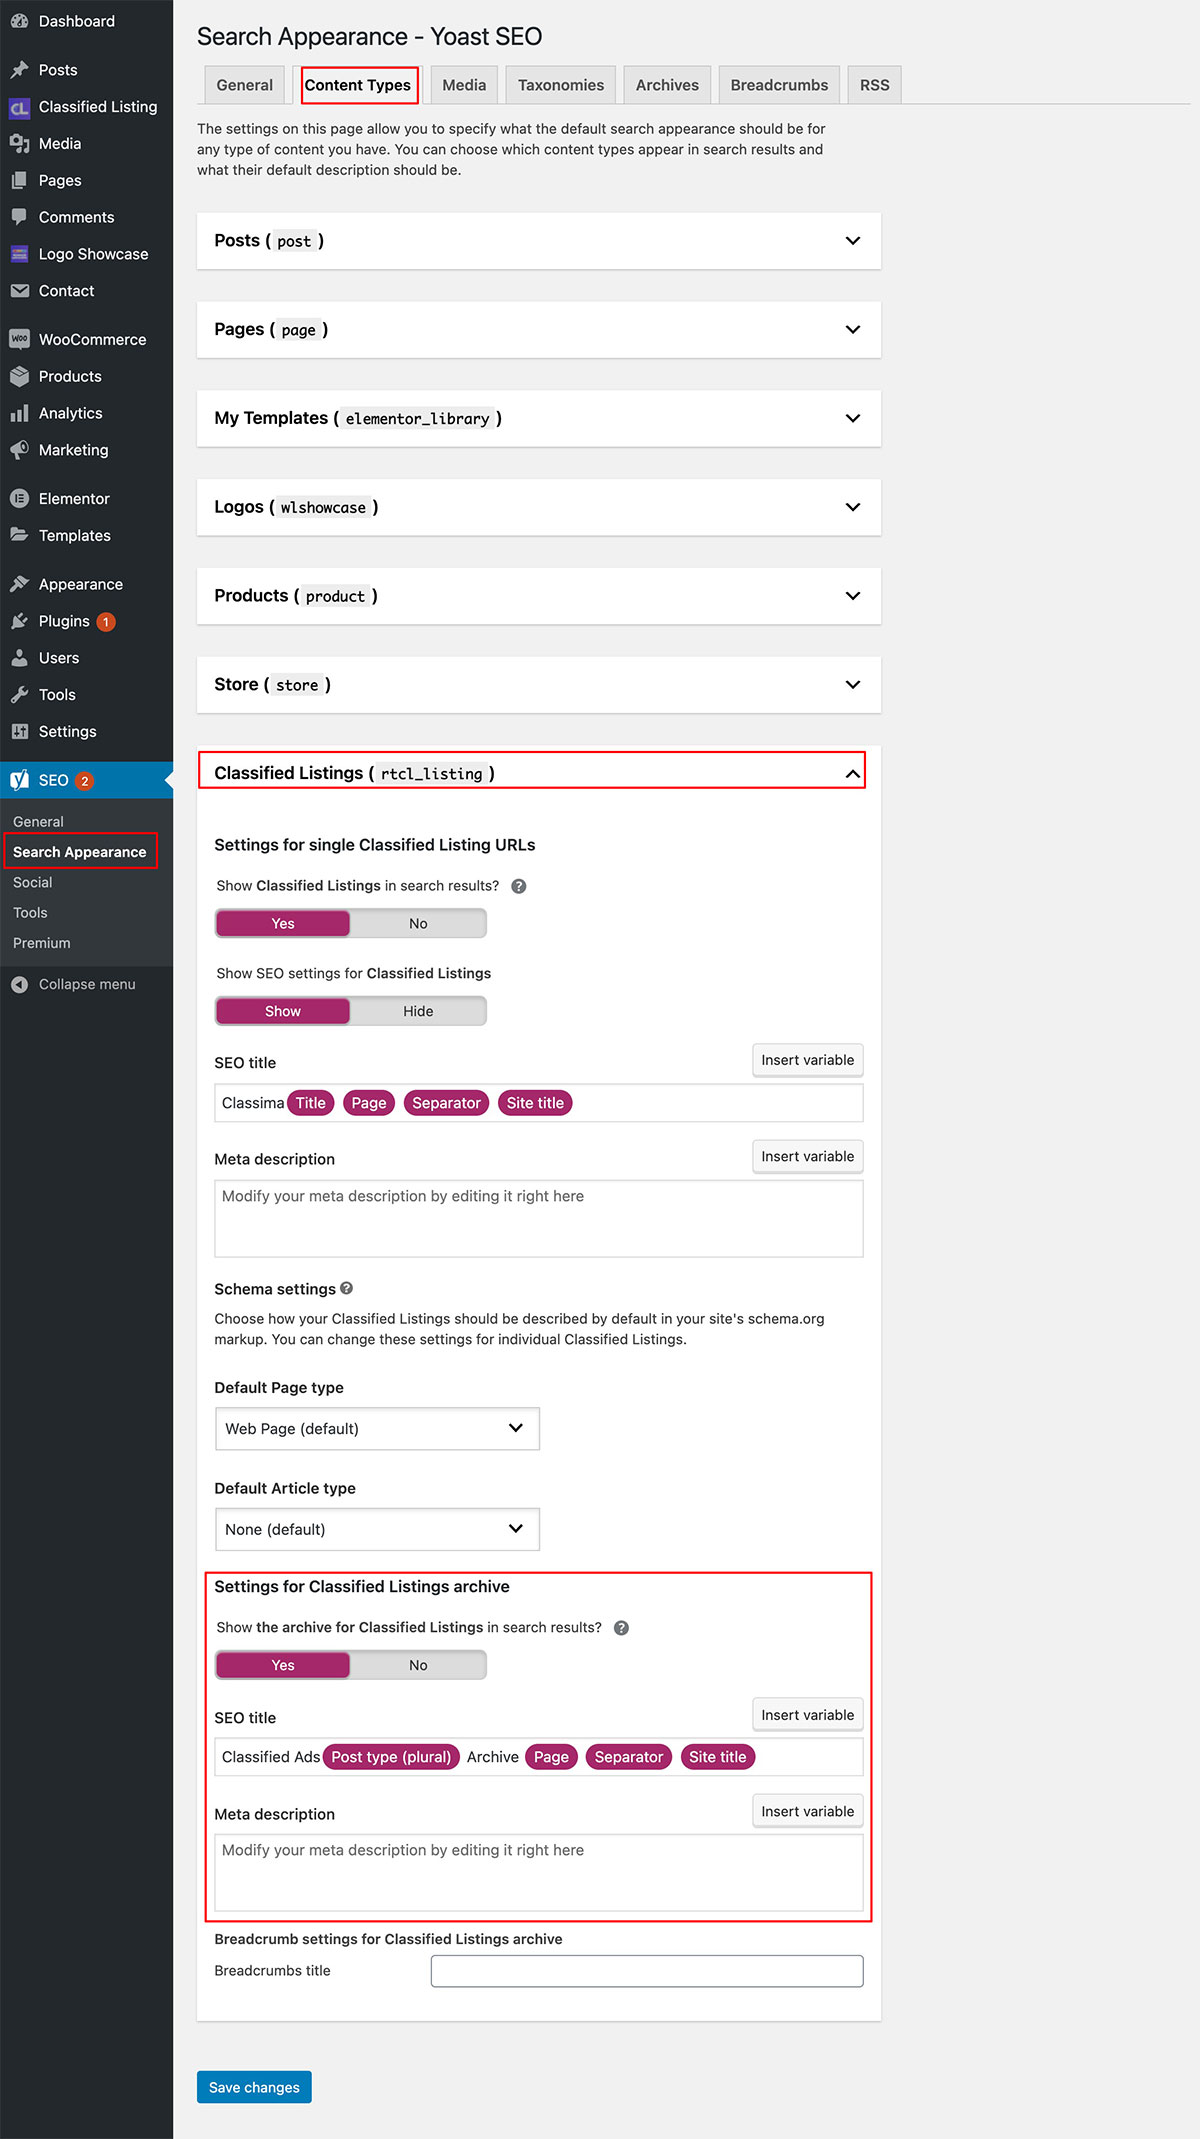Image resolution: width=1200 pixels, height=2139 pixels.
Task: Click the WooCommerce icon
Action: click(x=19, y=339)
